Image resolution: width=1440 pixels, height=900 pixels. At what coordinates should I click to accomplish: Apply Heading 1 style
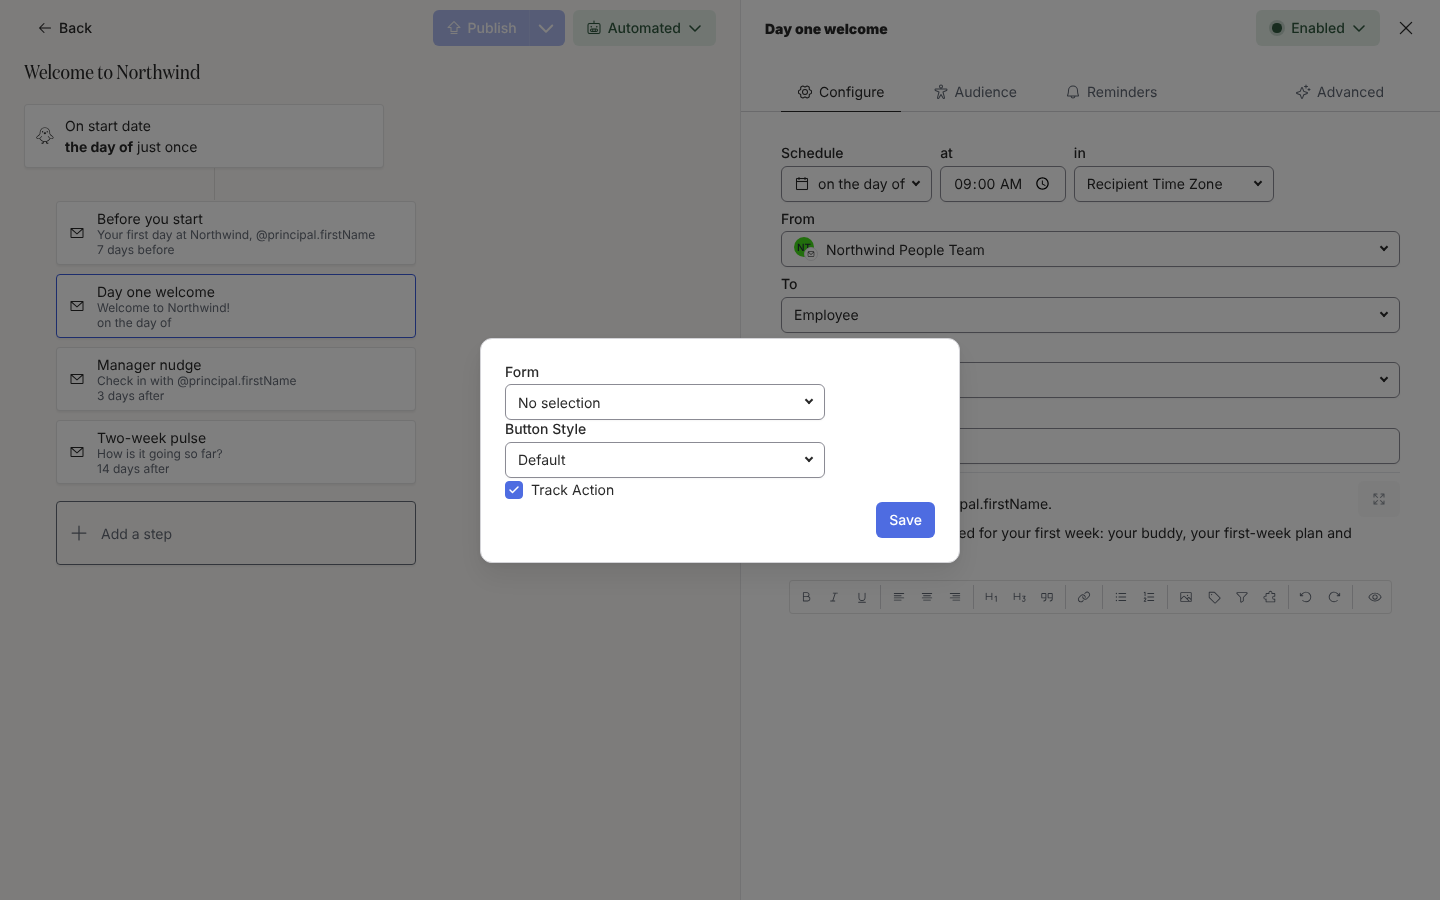pos(991,597)
